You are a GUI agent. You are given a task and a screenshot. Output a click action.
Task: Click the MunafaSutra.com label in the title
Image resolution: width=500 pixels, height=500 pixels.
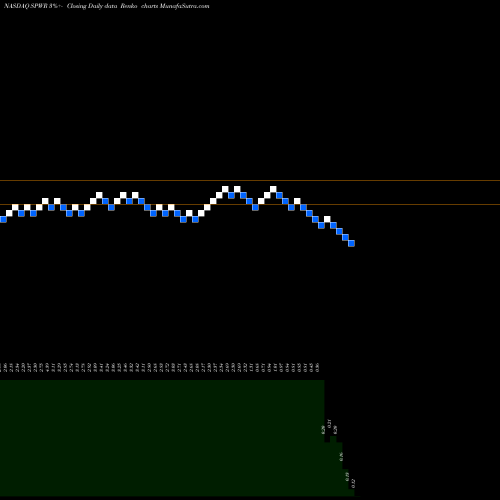pyautogui.click(x=185, y=6)
